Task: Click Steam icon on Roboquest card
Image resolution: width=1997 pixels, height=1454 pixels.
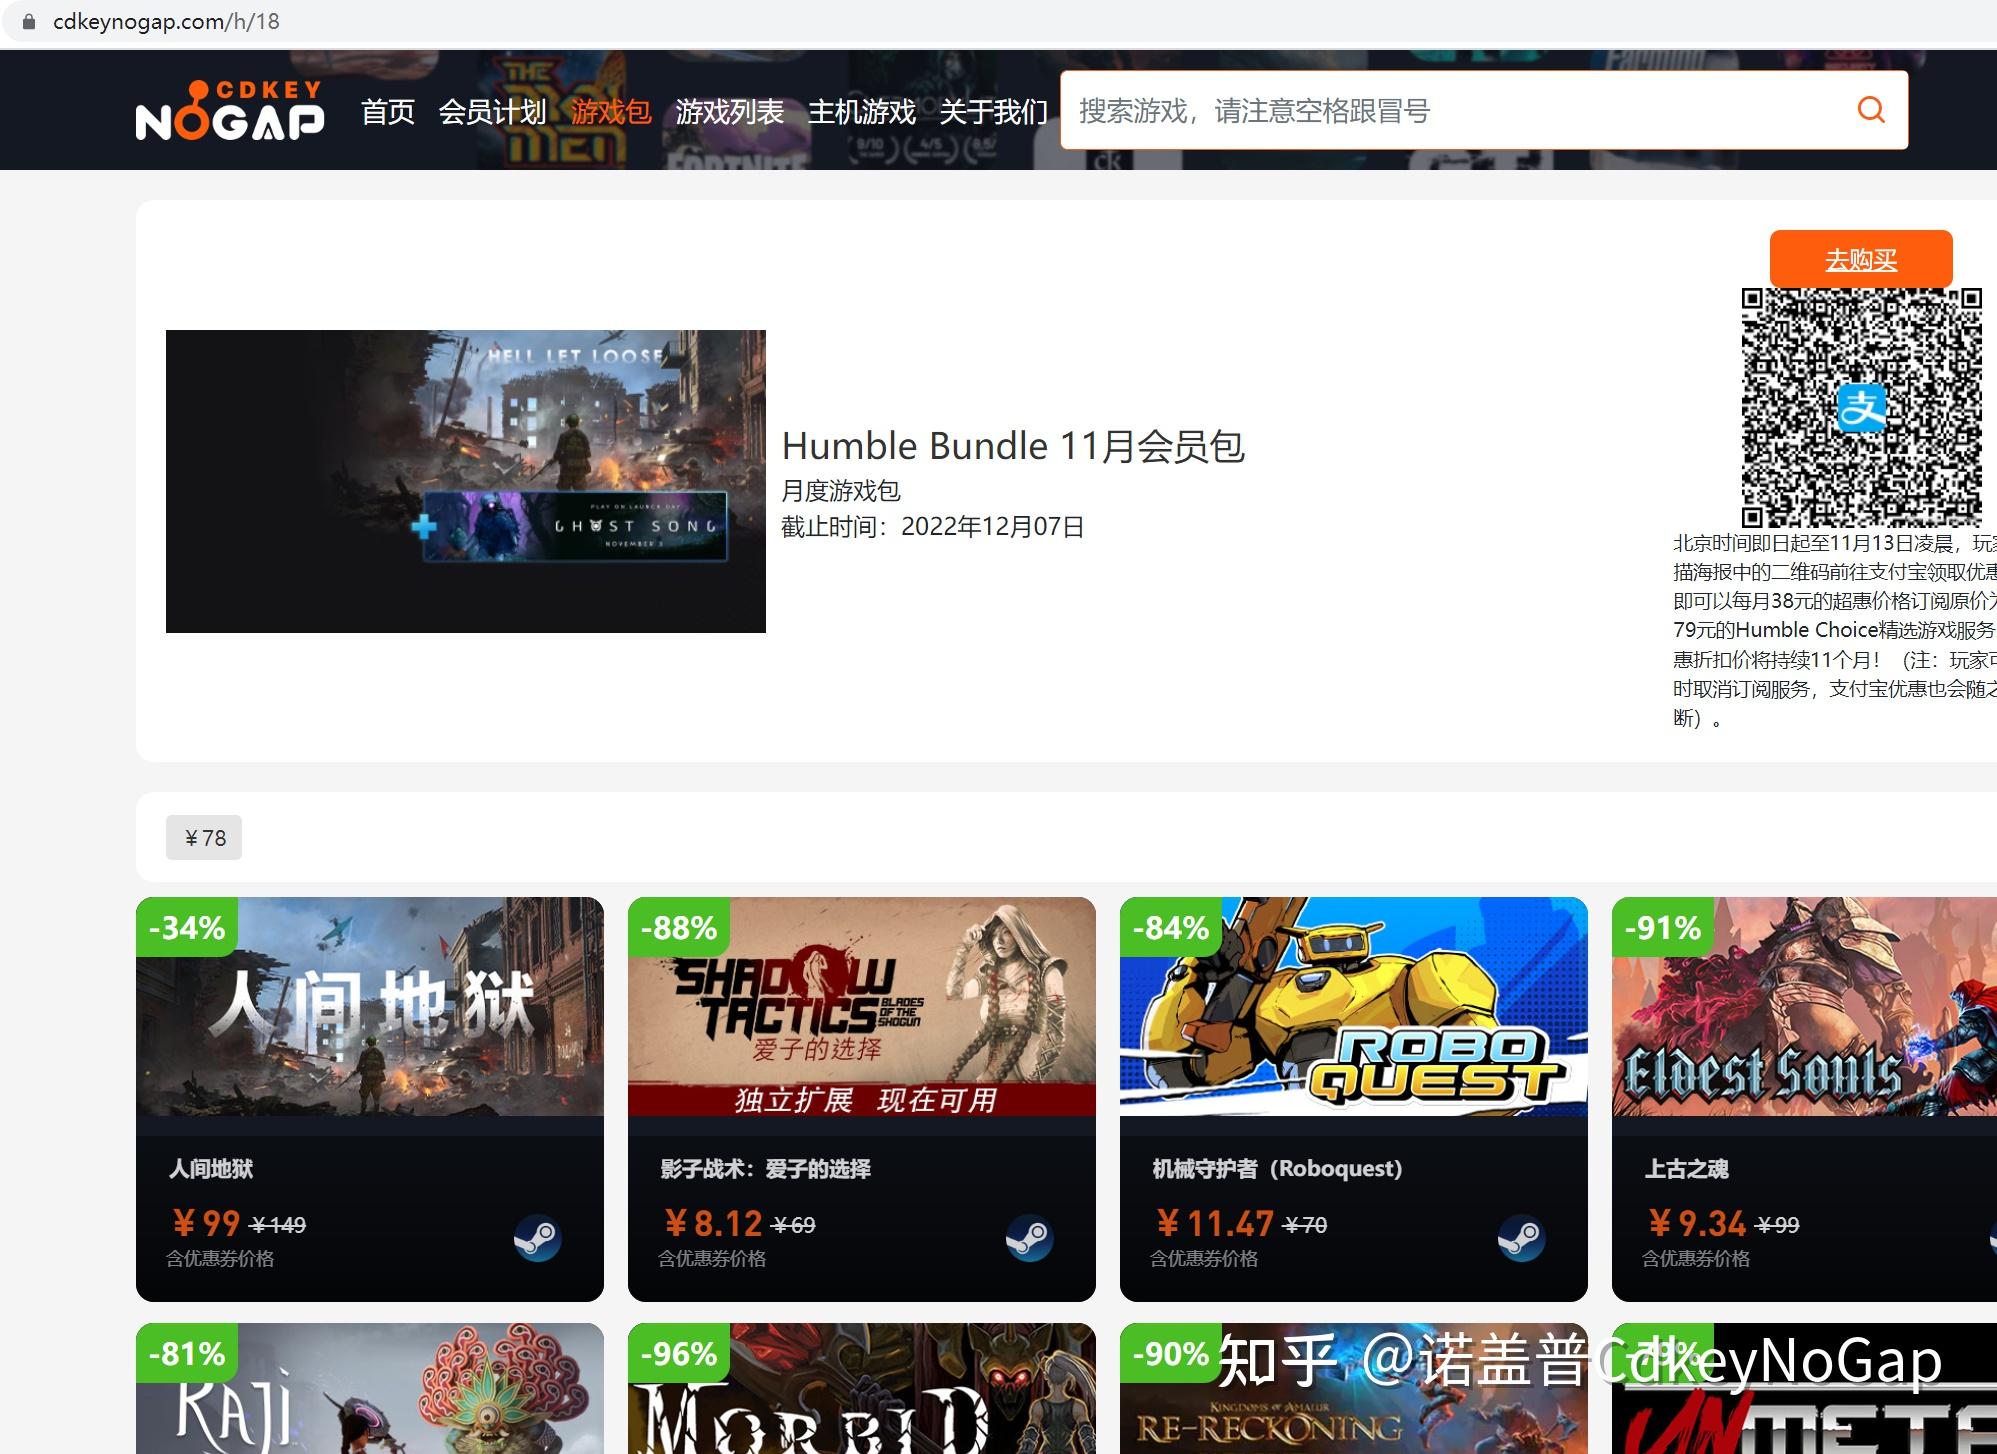Action: tap(1521, 1238)
